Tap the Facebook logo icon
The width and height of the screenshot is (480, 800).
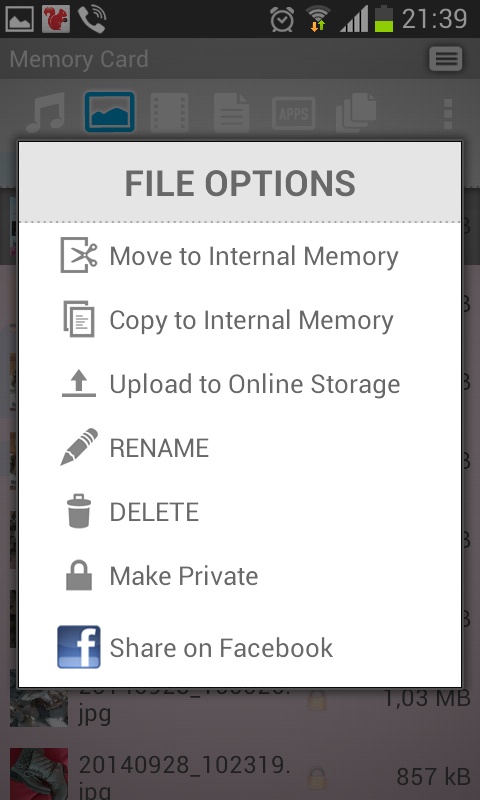pyautogui.click(x=79, y=647)
